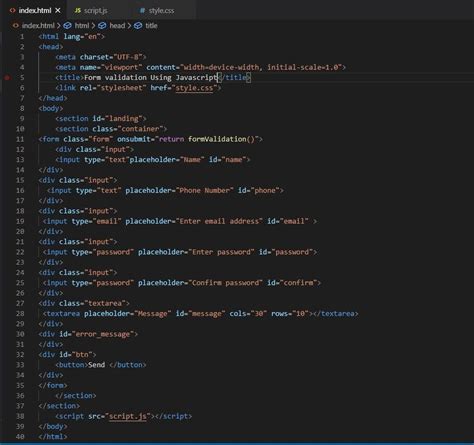Viewport: 474px width, 445px height.
Task: Click the "Message" placeholder on textarea line
Action: [153, 314]
